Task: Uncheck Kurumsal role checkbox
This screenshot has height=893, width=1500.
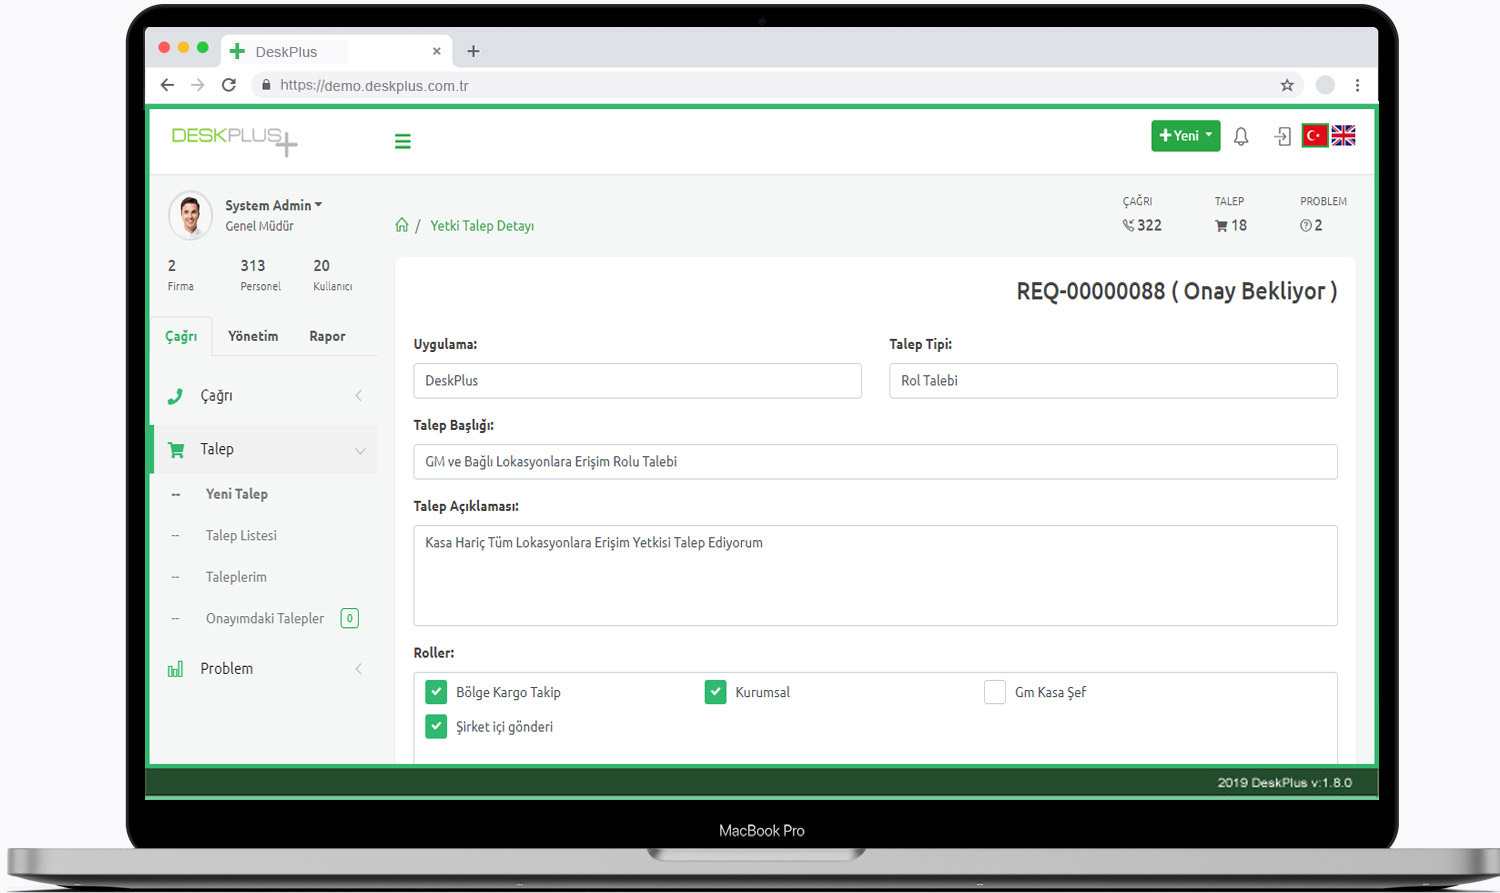Action: tap(715, 692)
